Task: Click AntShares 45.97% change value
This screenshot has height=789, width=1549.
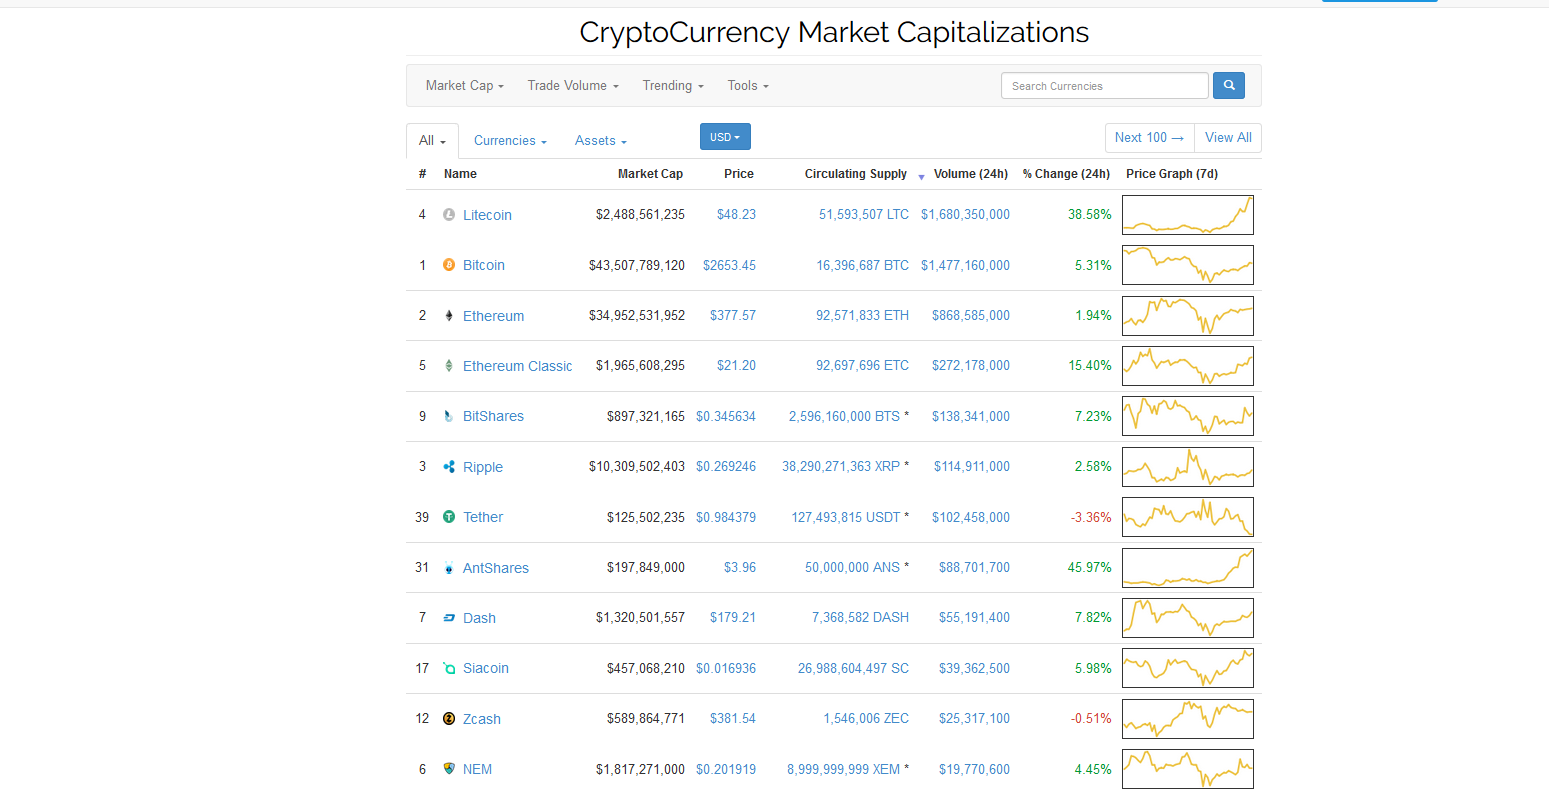Action: [x=1089, y=567]
